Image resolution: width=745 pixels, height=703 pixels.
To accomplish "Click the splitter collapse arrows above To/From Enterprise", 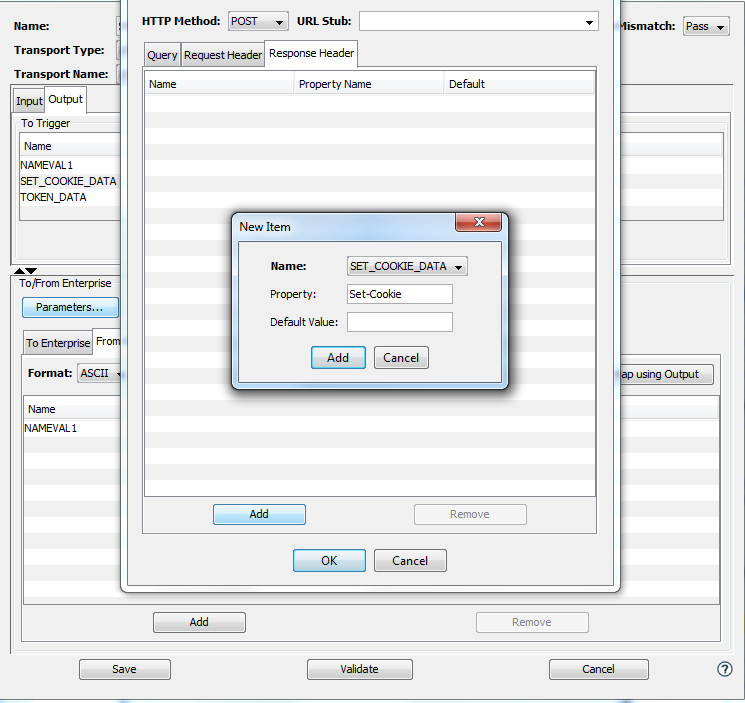I will [x=25, y=271].
